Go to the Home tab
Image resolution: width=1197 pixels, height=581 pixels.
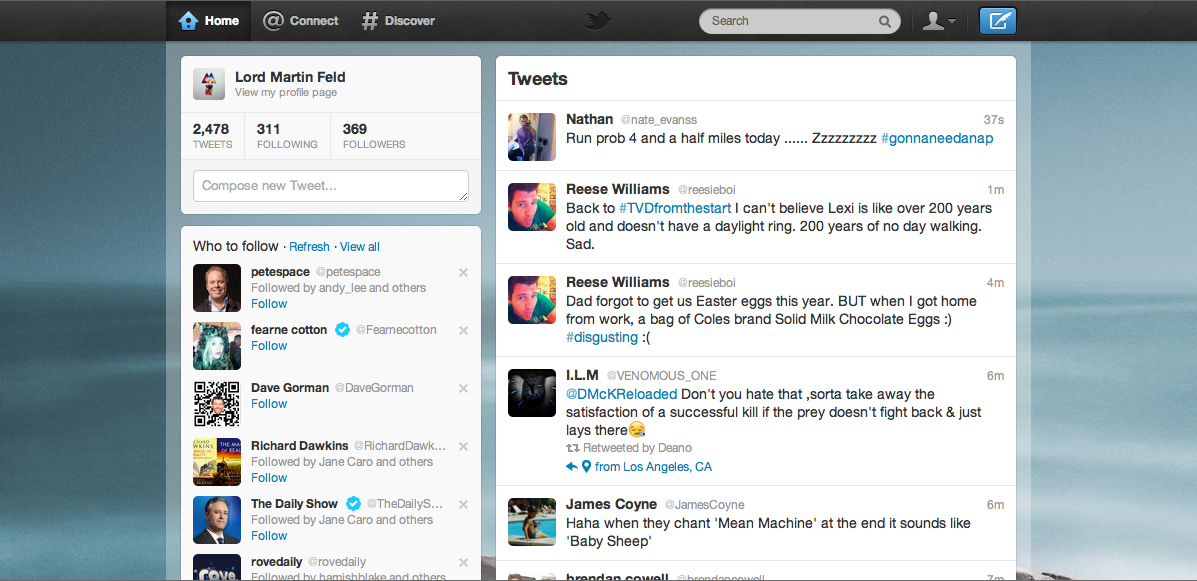point(209,21)
